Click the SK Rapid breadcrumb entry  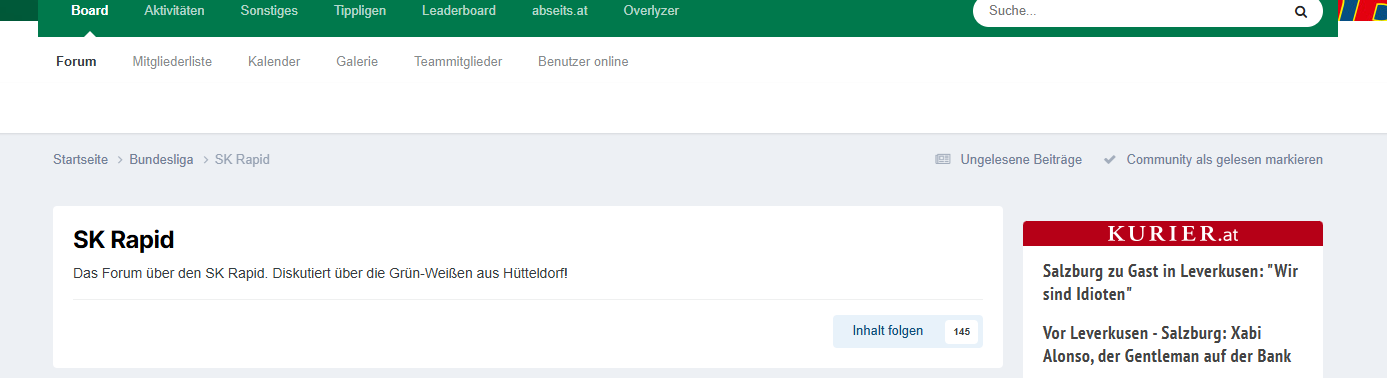(x=242, y=159)
